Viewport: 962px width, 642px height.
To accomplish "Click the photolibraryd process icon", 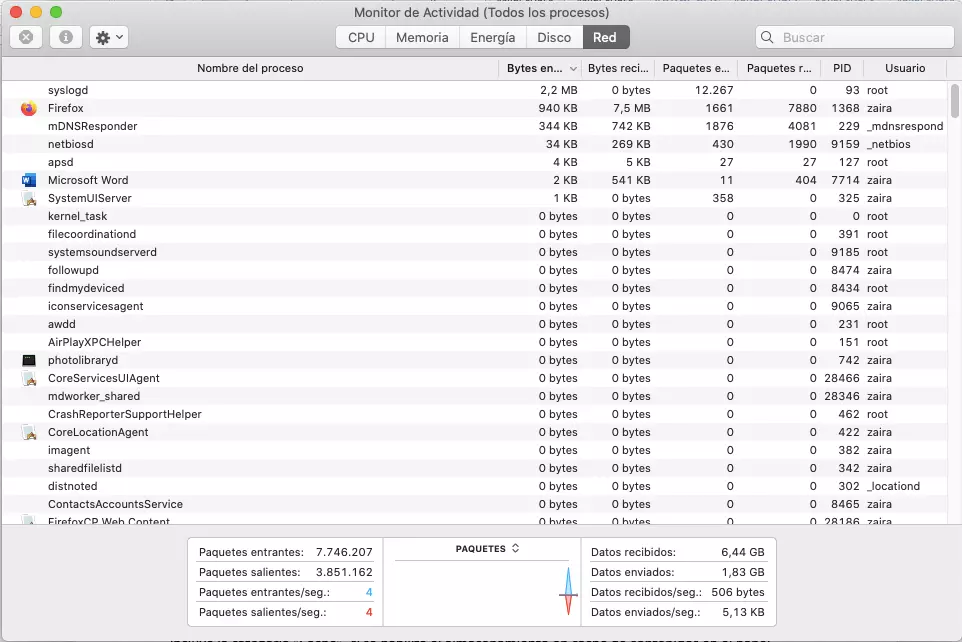I will 29,360.
